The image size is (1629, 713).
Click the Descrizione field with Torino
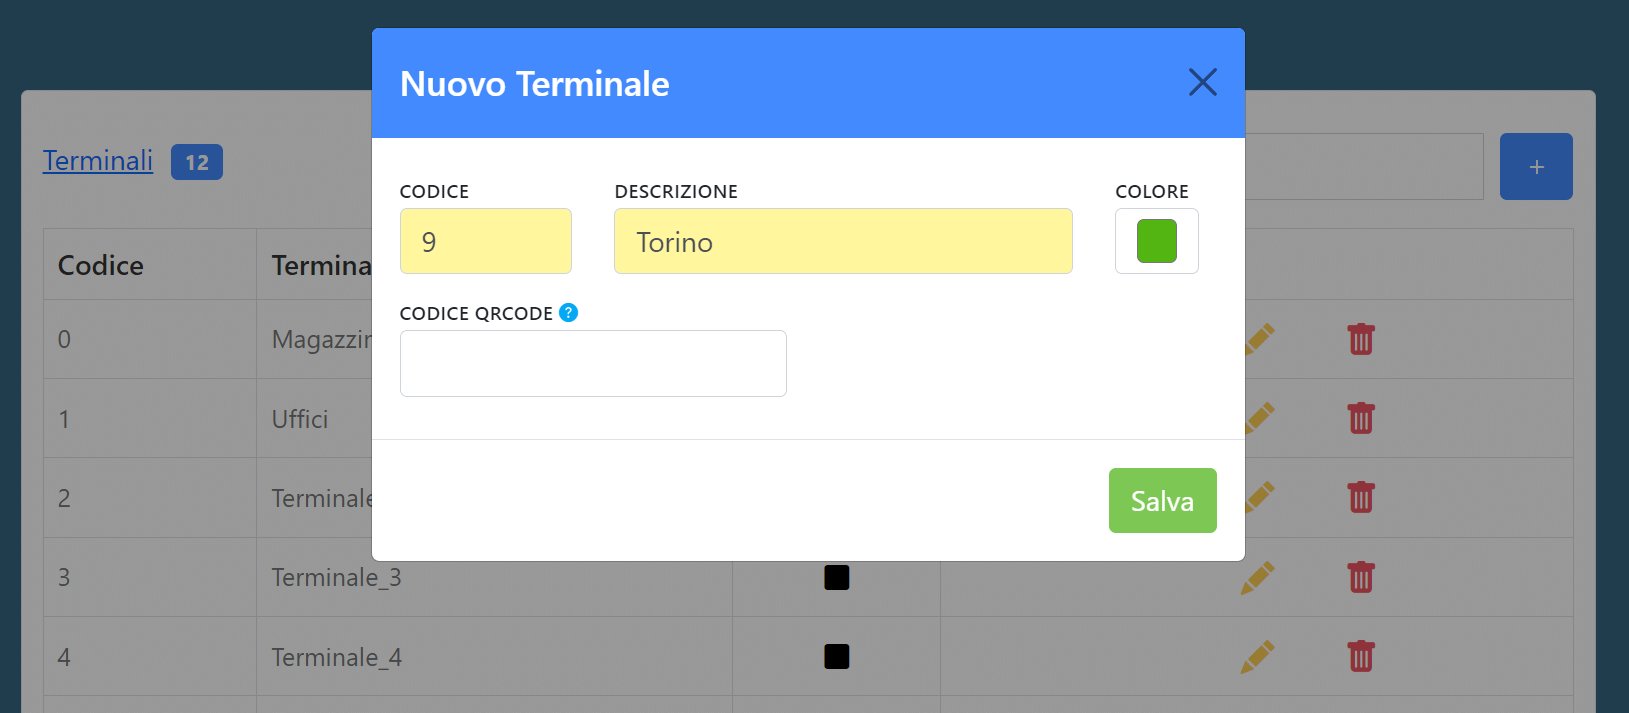pyautogui.click(x=842, y=241)
